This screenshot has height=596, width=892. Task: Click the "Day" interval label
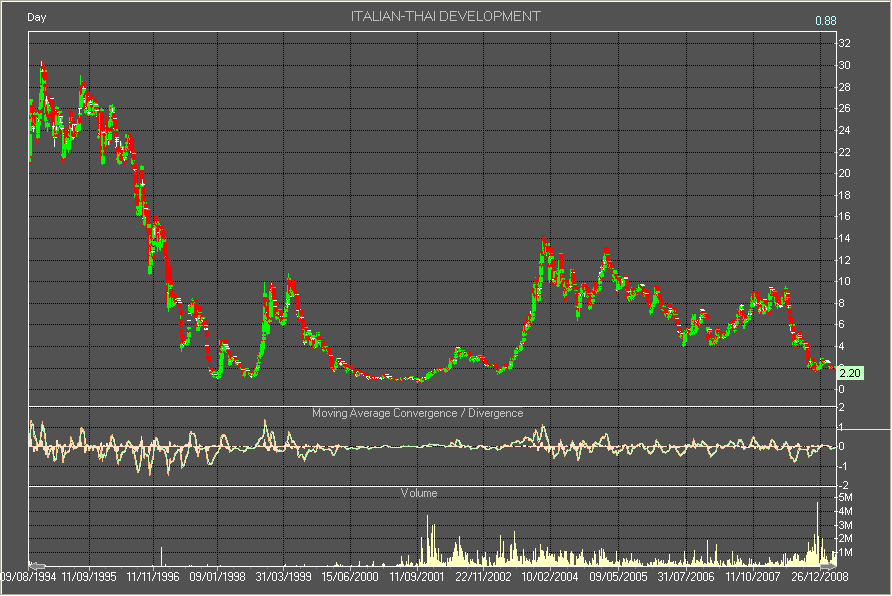click(36, 17)
